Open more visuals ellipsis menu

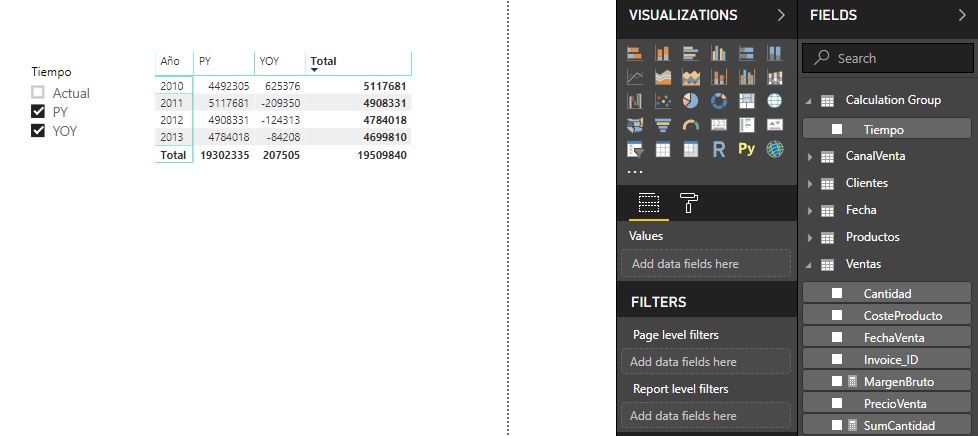pos(634,170)
